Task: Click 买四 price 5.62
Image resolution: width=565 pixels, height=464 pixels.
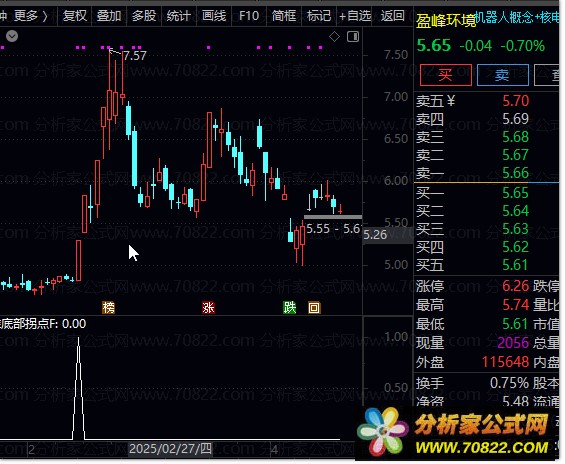Action: click(515, 247)
